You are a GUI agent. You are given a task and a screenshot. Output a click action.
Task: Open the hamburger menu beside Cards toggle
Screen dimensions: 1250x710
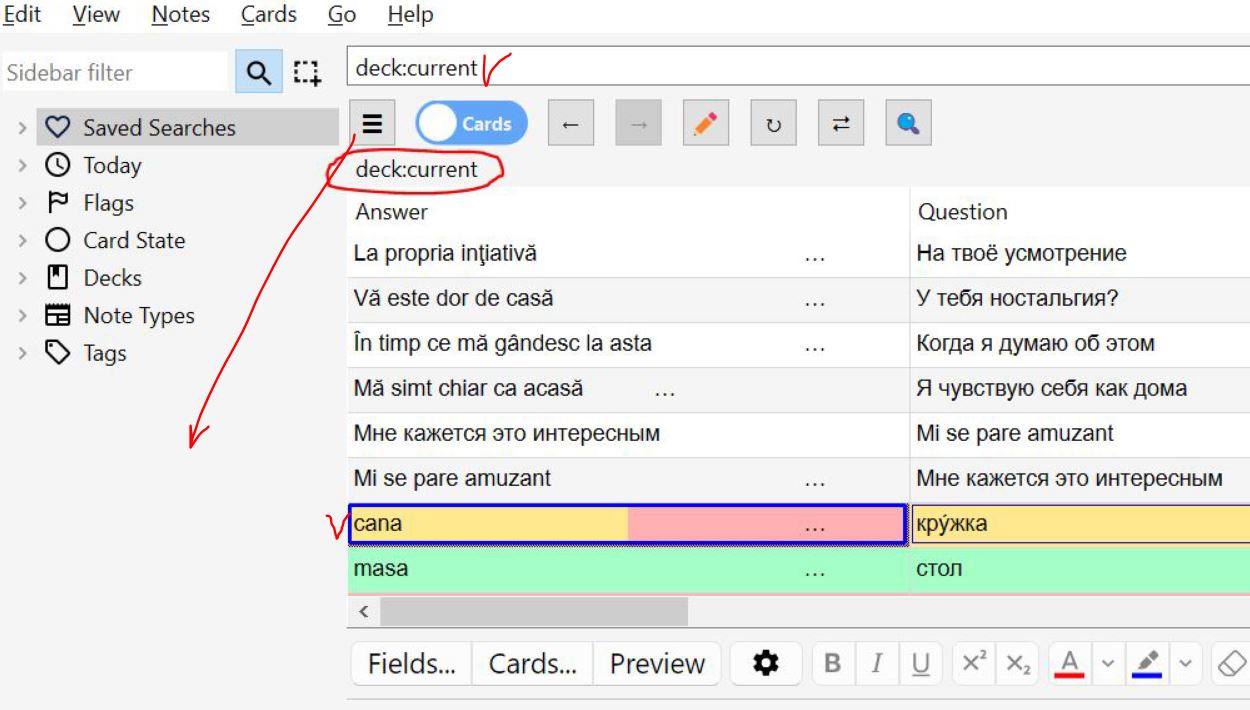click(x=372, y=124)
